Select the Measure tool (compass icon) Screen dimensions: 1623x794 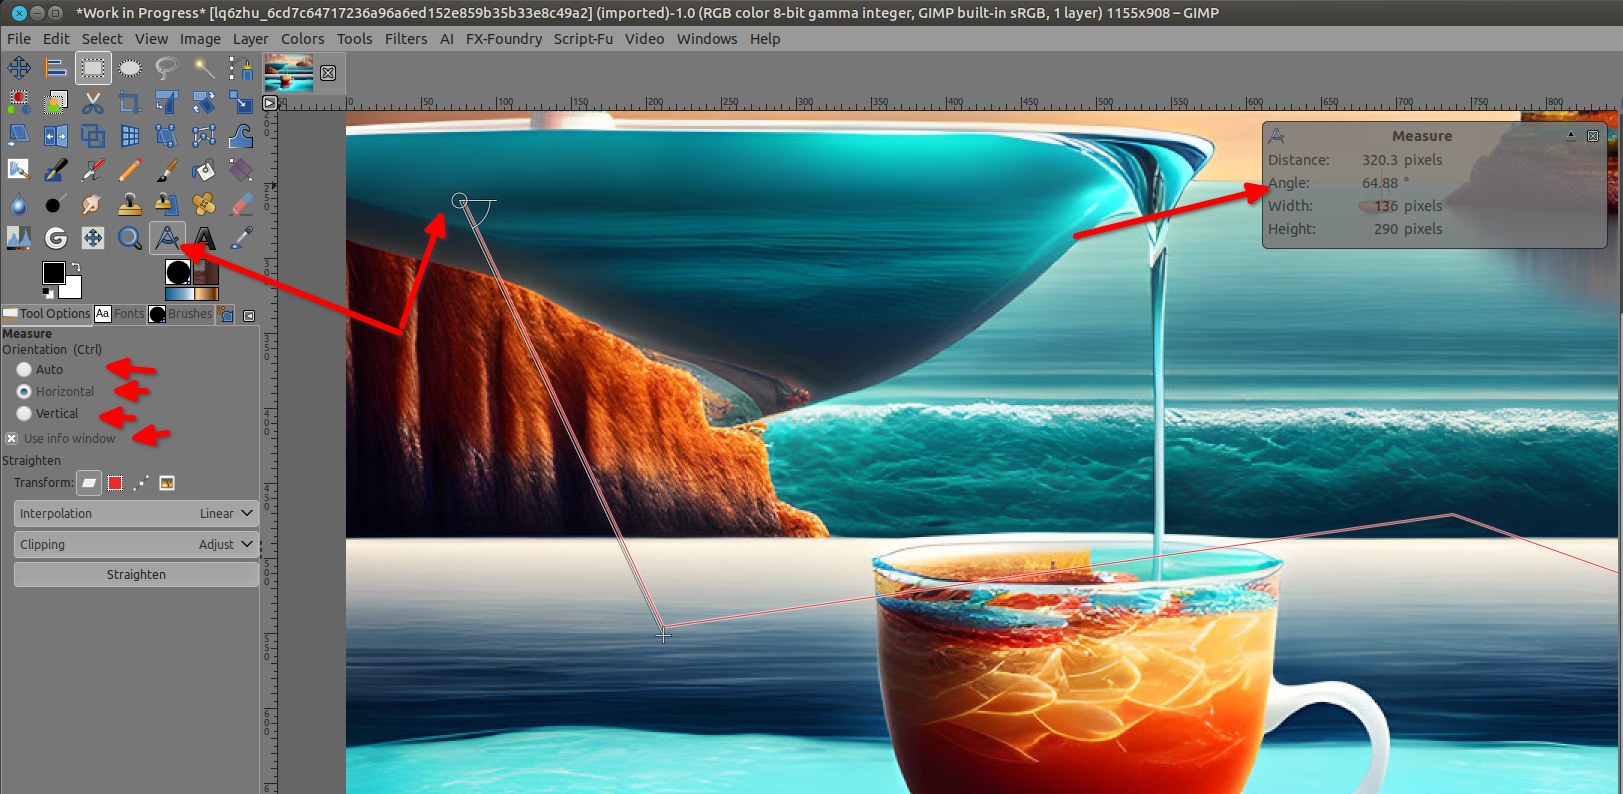167,238
